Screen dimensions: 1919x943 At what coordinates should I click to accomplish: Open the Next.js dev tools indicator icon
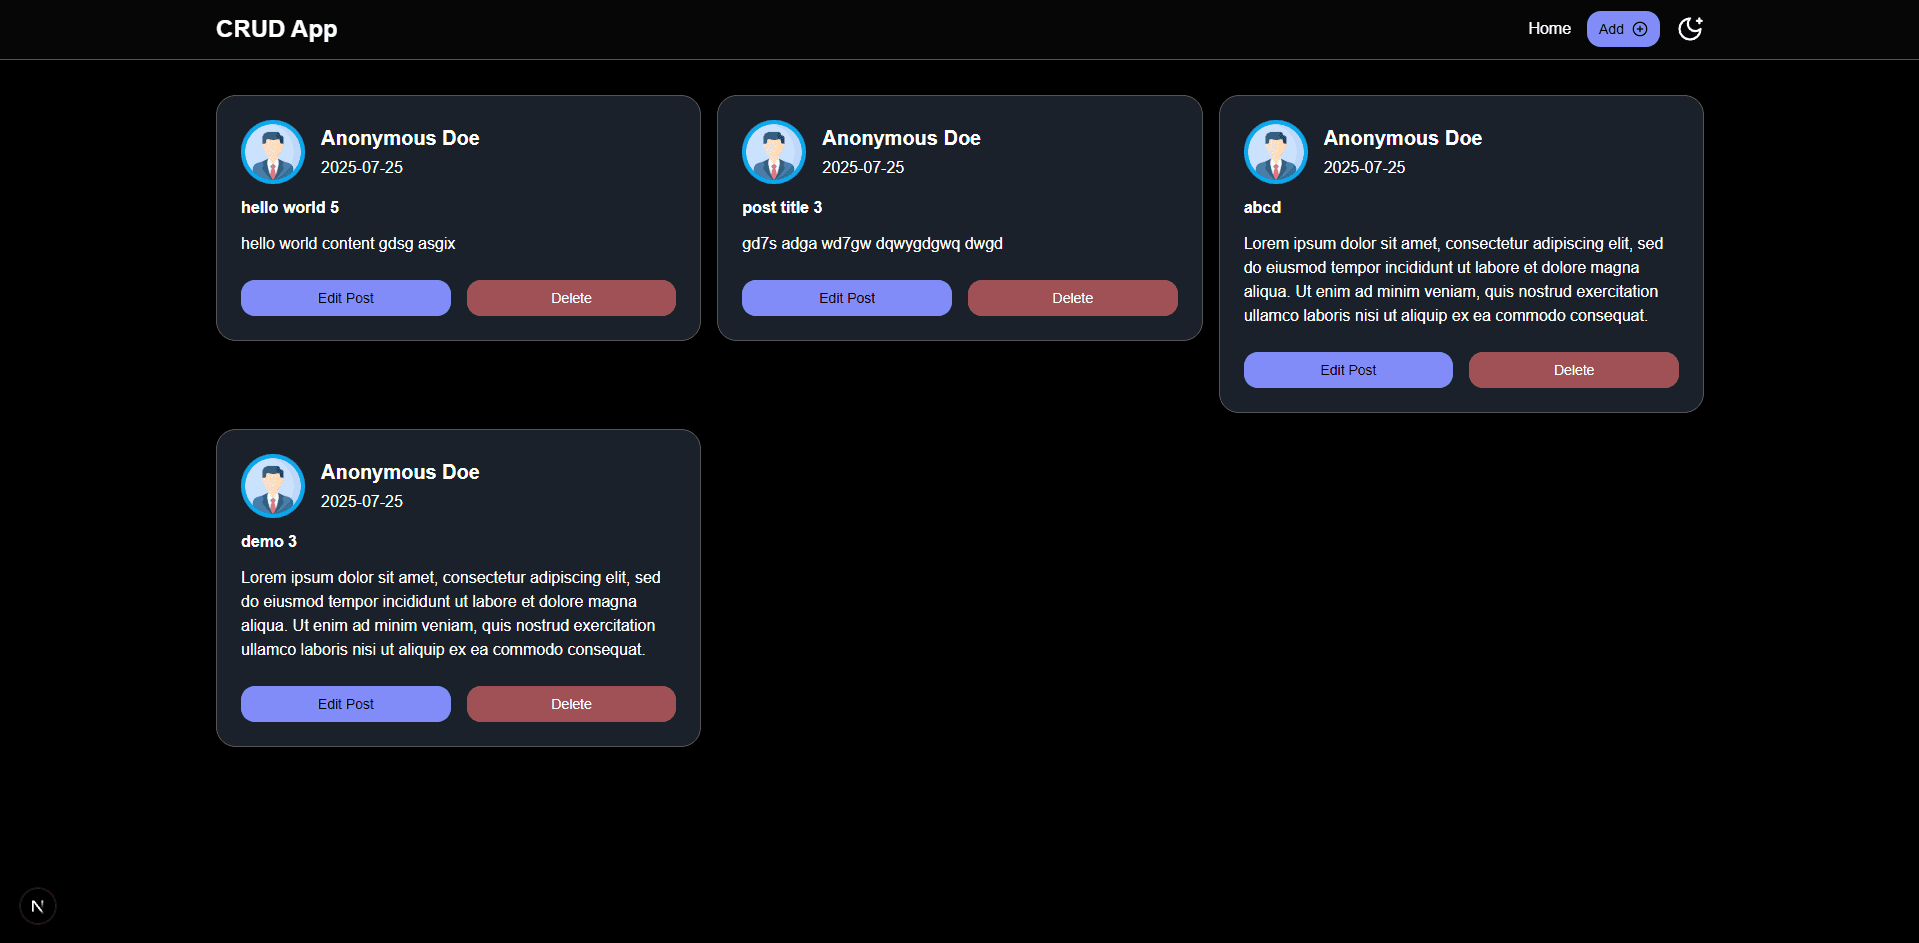pos(38,906)
